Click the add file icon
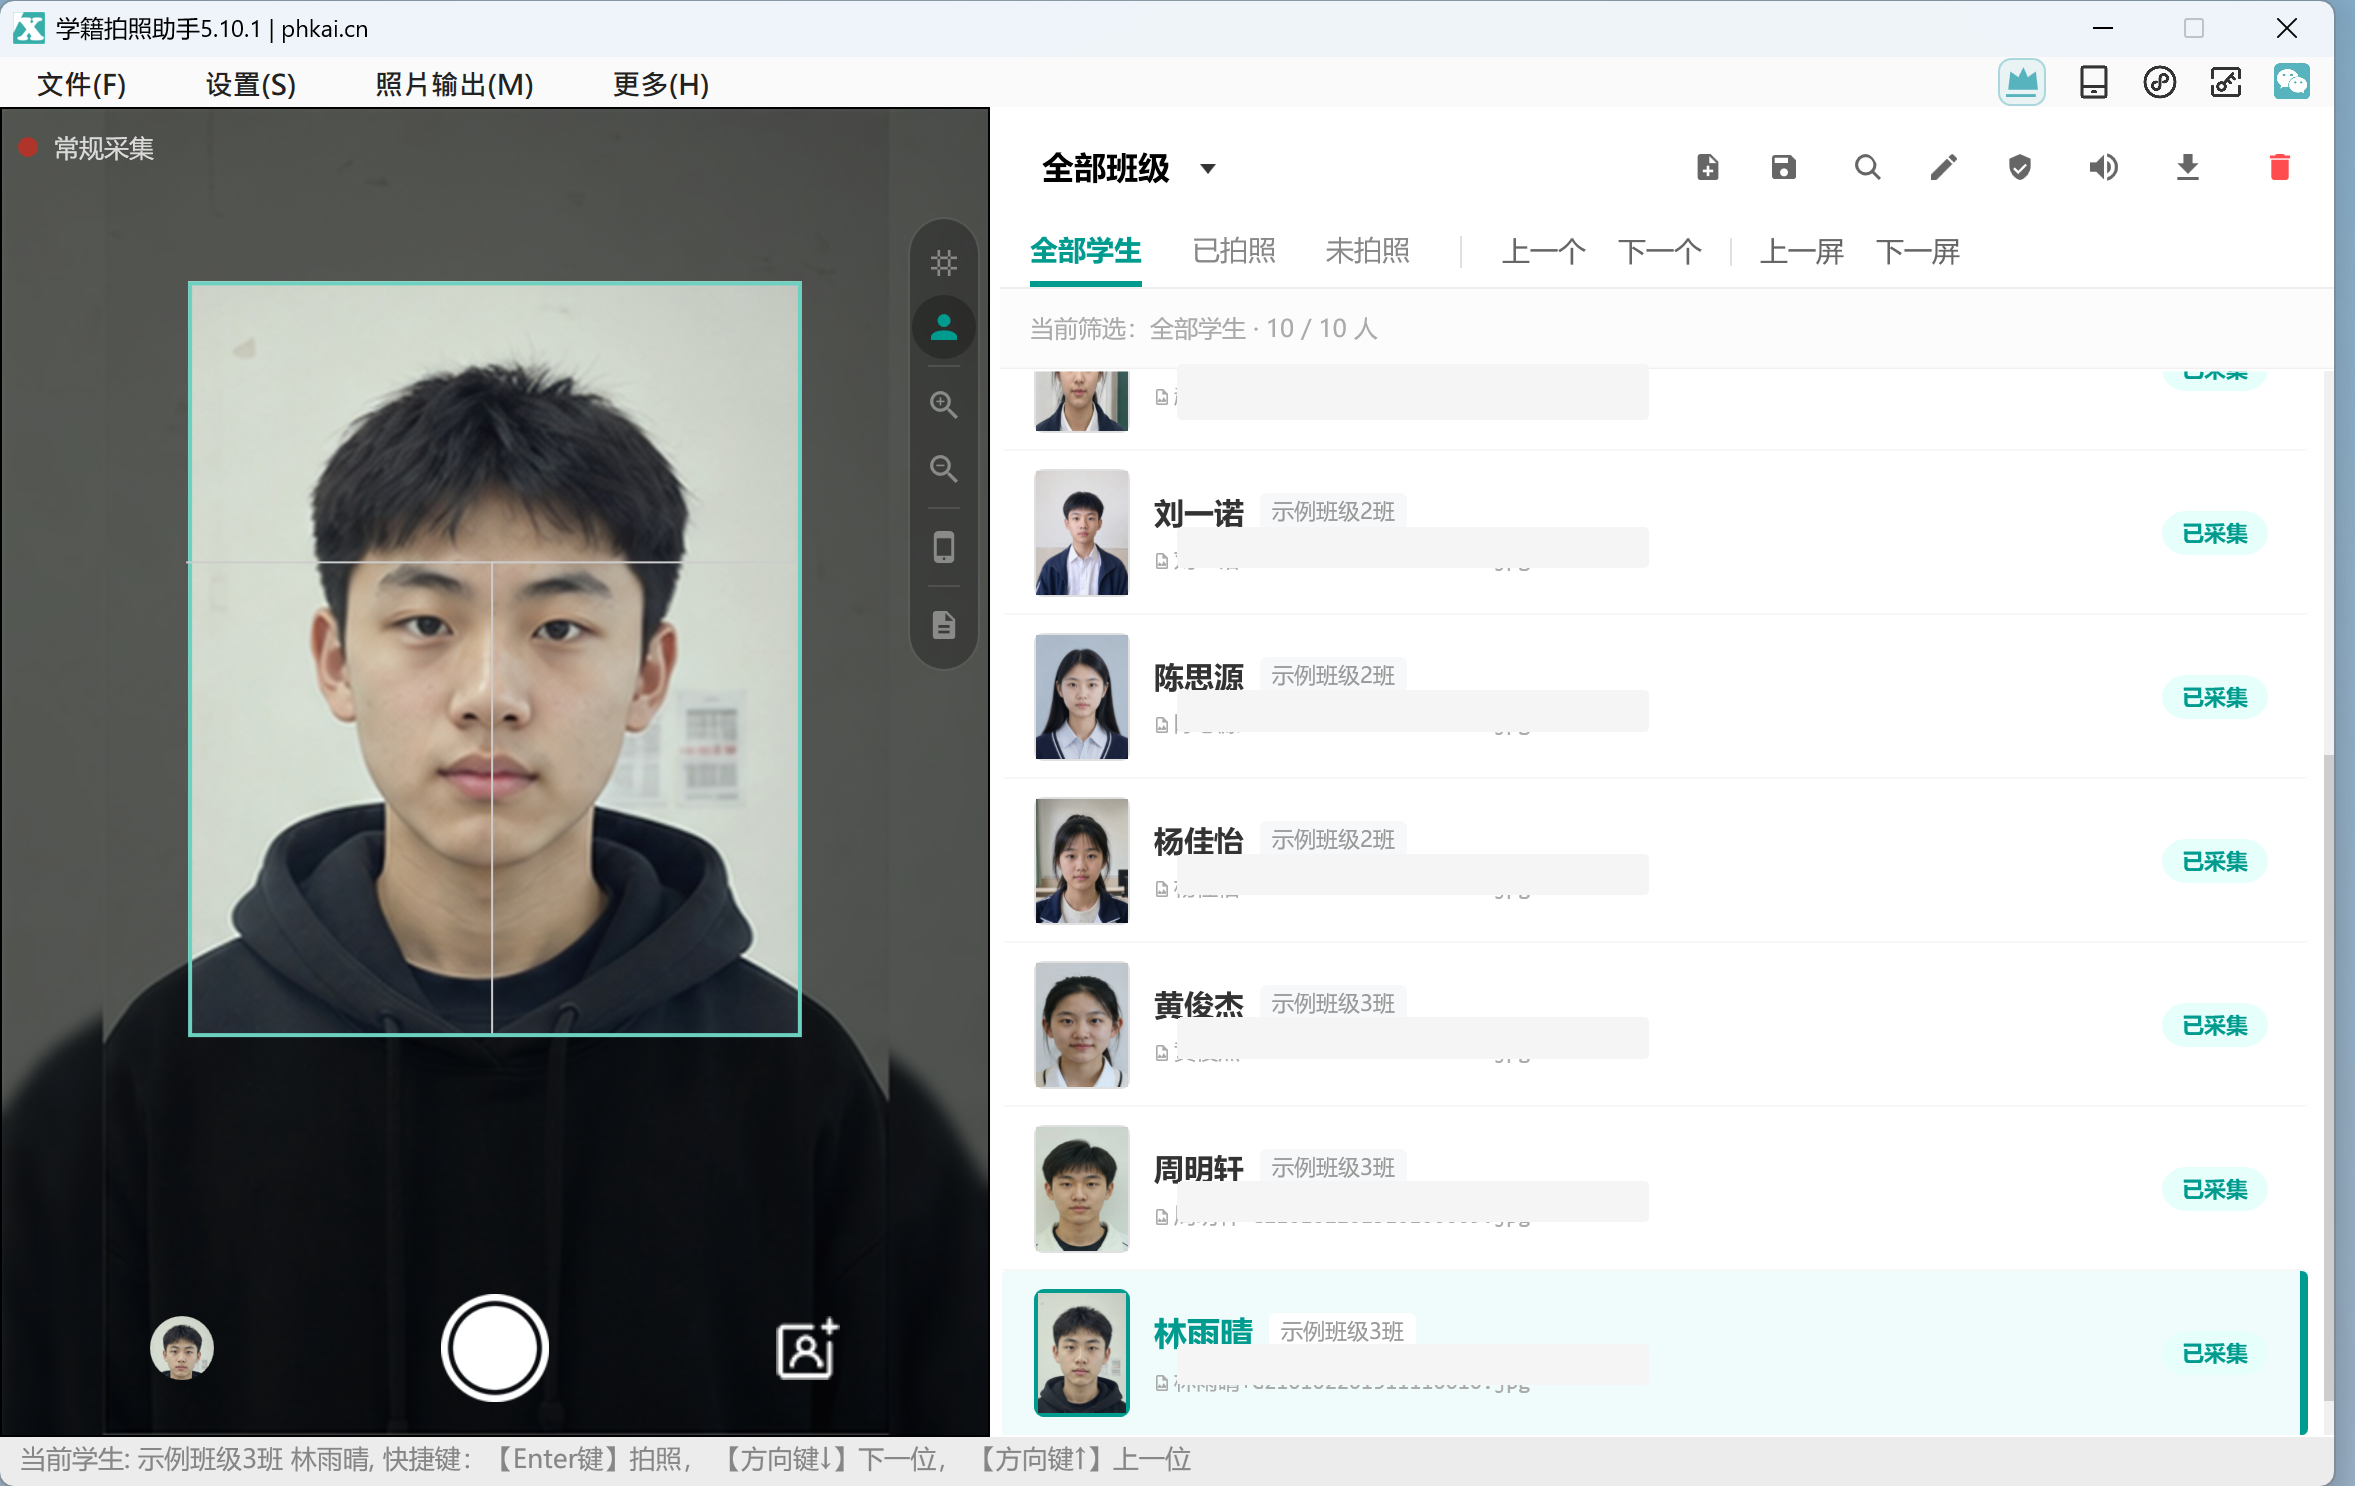The image size is (2355, 1486). click(1708, 167)
